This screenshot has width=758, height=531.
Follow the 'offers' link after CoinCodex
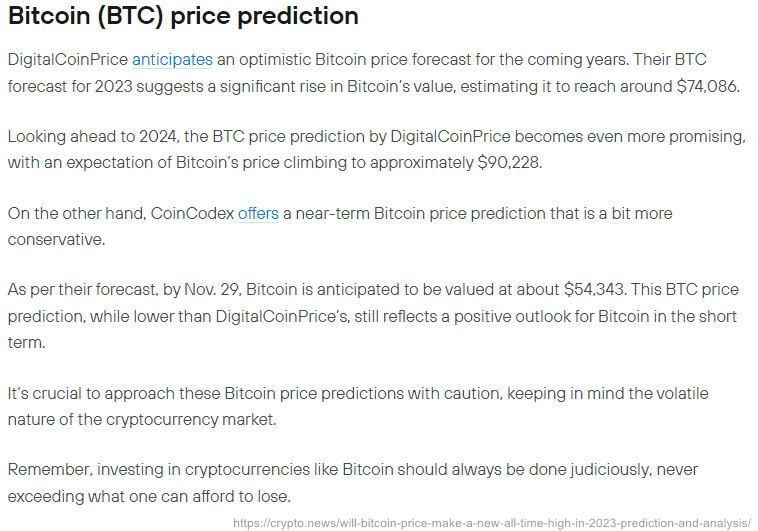[x=258, y=213]
